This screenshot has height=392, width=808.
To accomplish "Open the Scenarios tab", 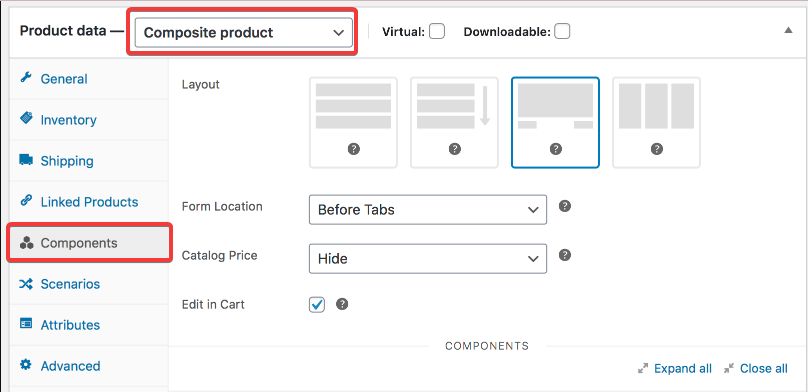I will [89, 284].
